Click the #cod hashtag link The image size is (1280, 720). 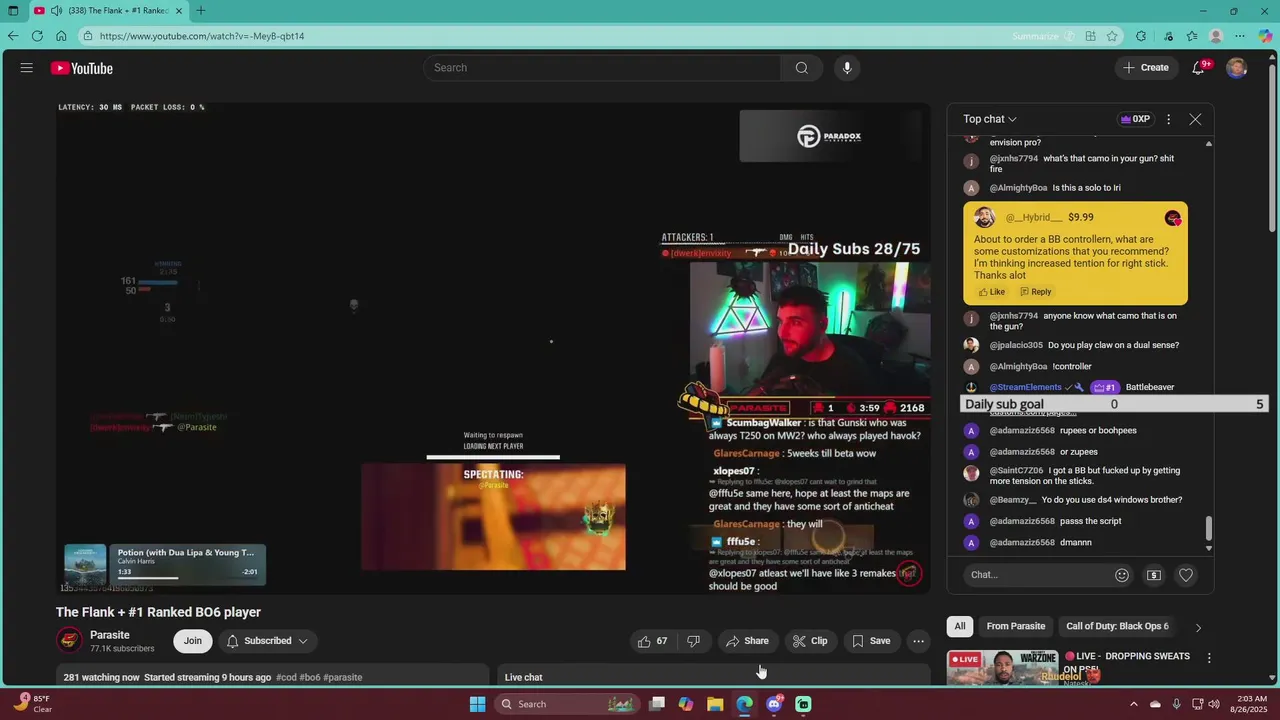[x=286, y=677]
